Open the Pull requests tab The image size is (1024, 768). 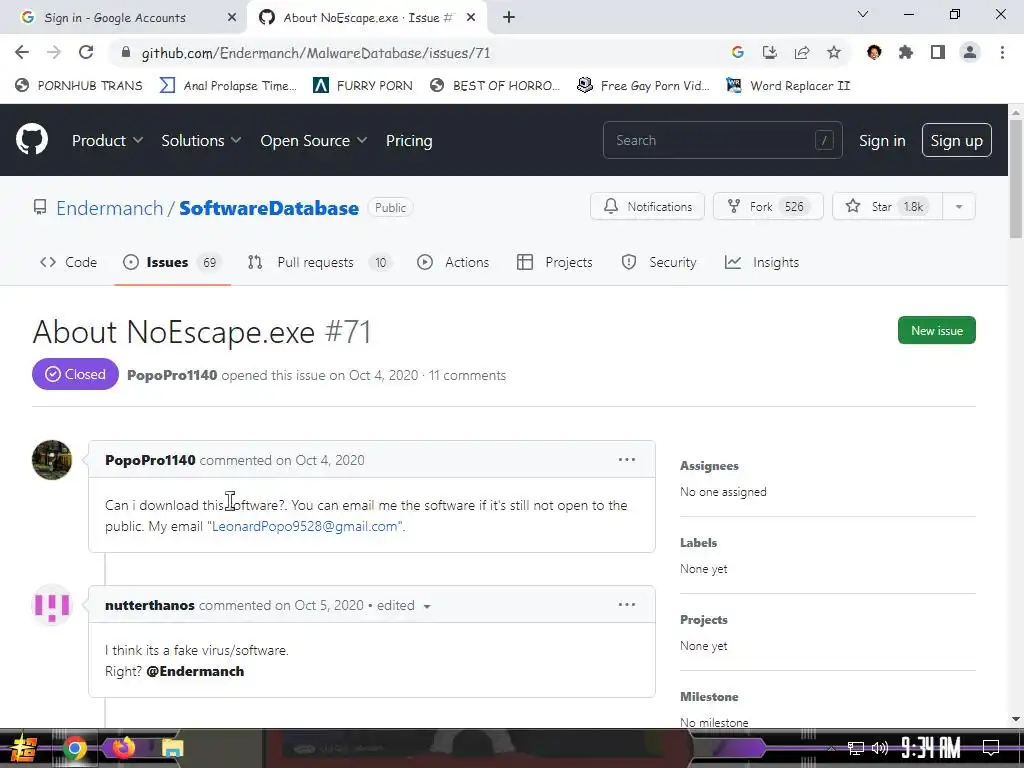point(319,262)
